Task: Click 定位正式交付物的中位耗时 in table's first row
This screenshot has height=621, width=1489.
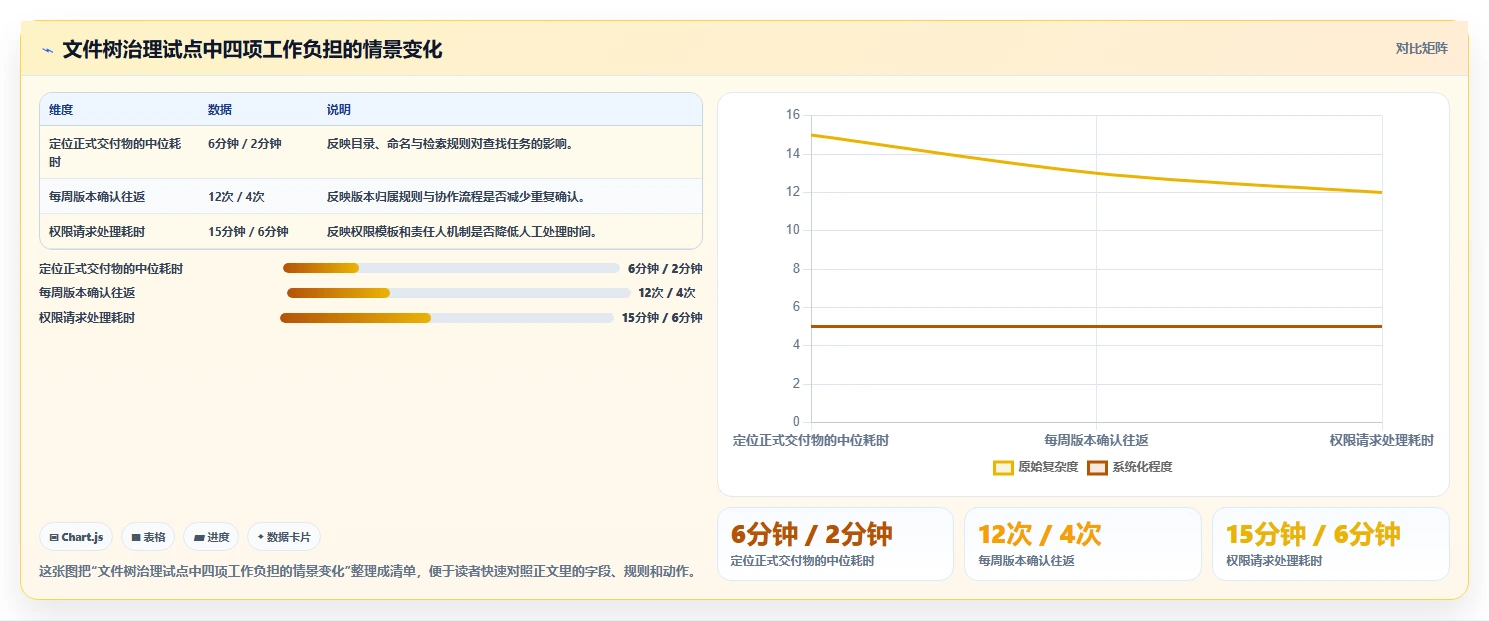Action: (x=115, y=152)
